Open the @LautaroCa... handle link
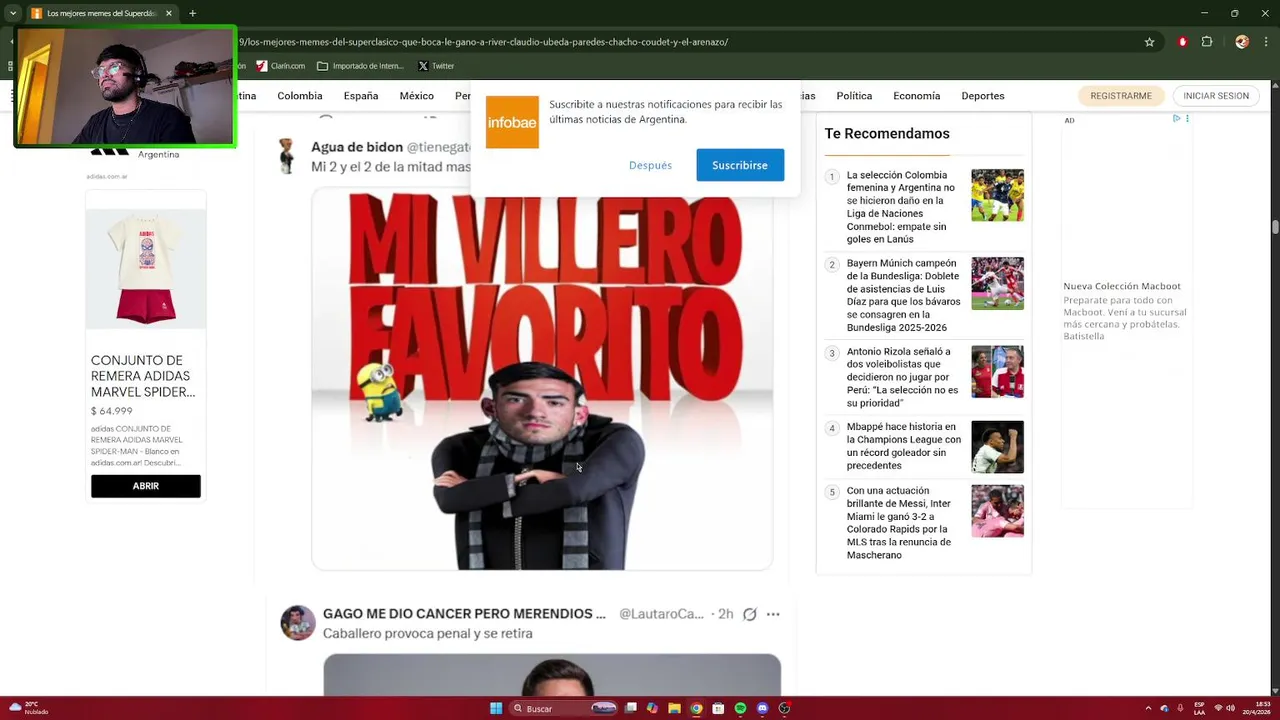Screen dimensions: 1280x720 coord(661,614)
